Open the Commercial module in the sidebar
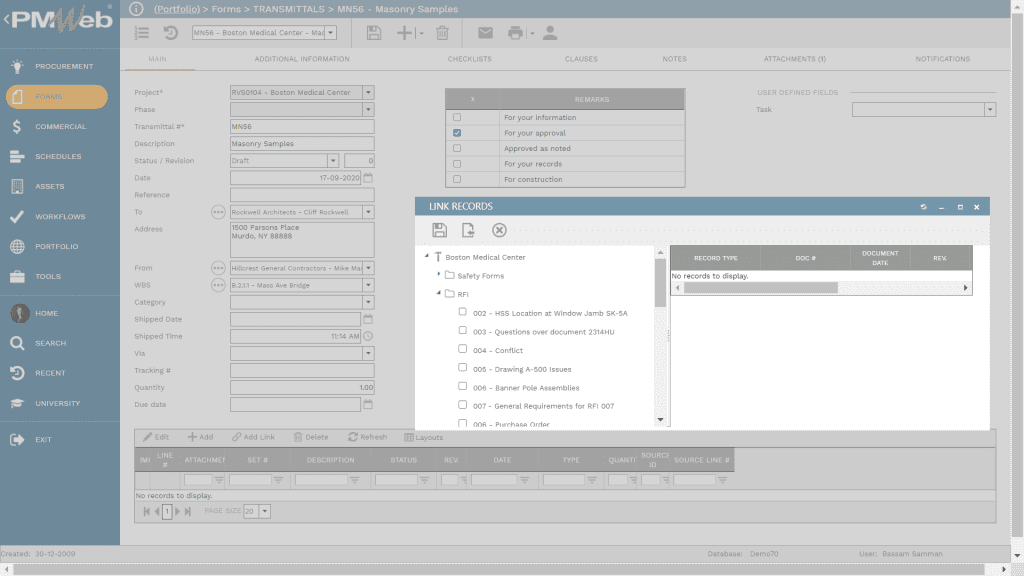 coord(60,126)
